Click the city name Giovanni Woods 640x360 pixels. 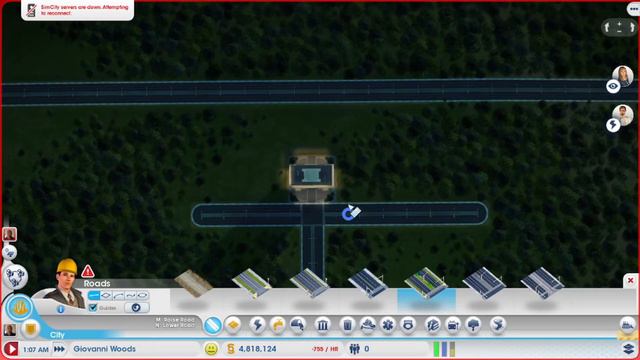coord(104,349)
